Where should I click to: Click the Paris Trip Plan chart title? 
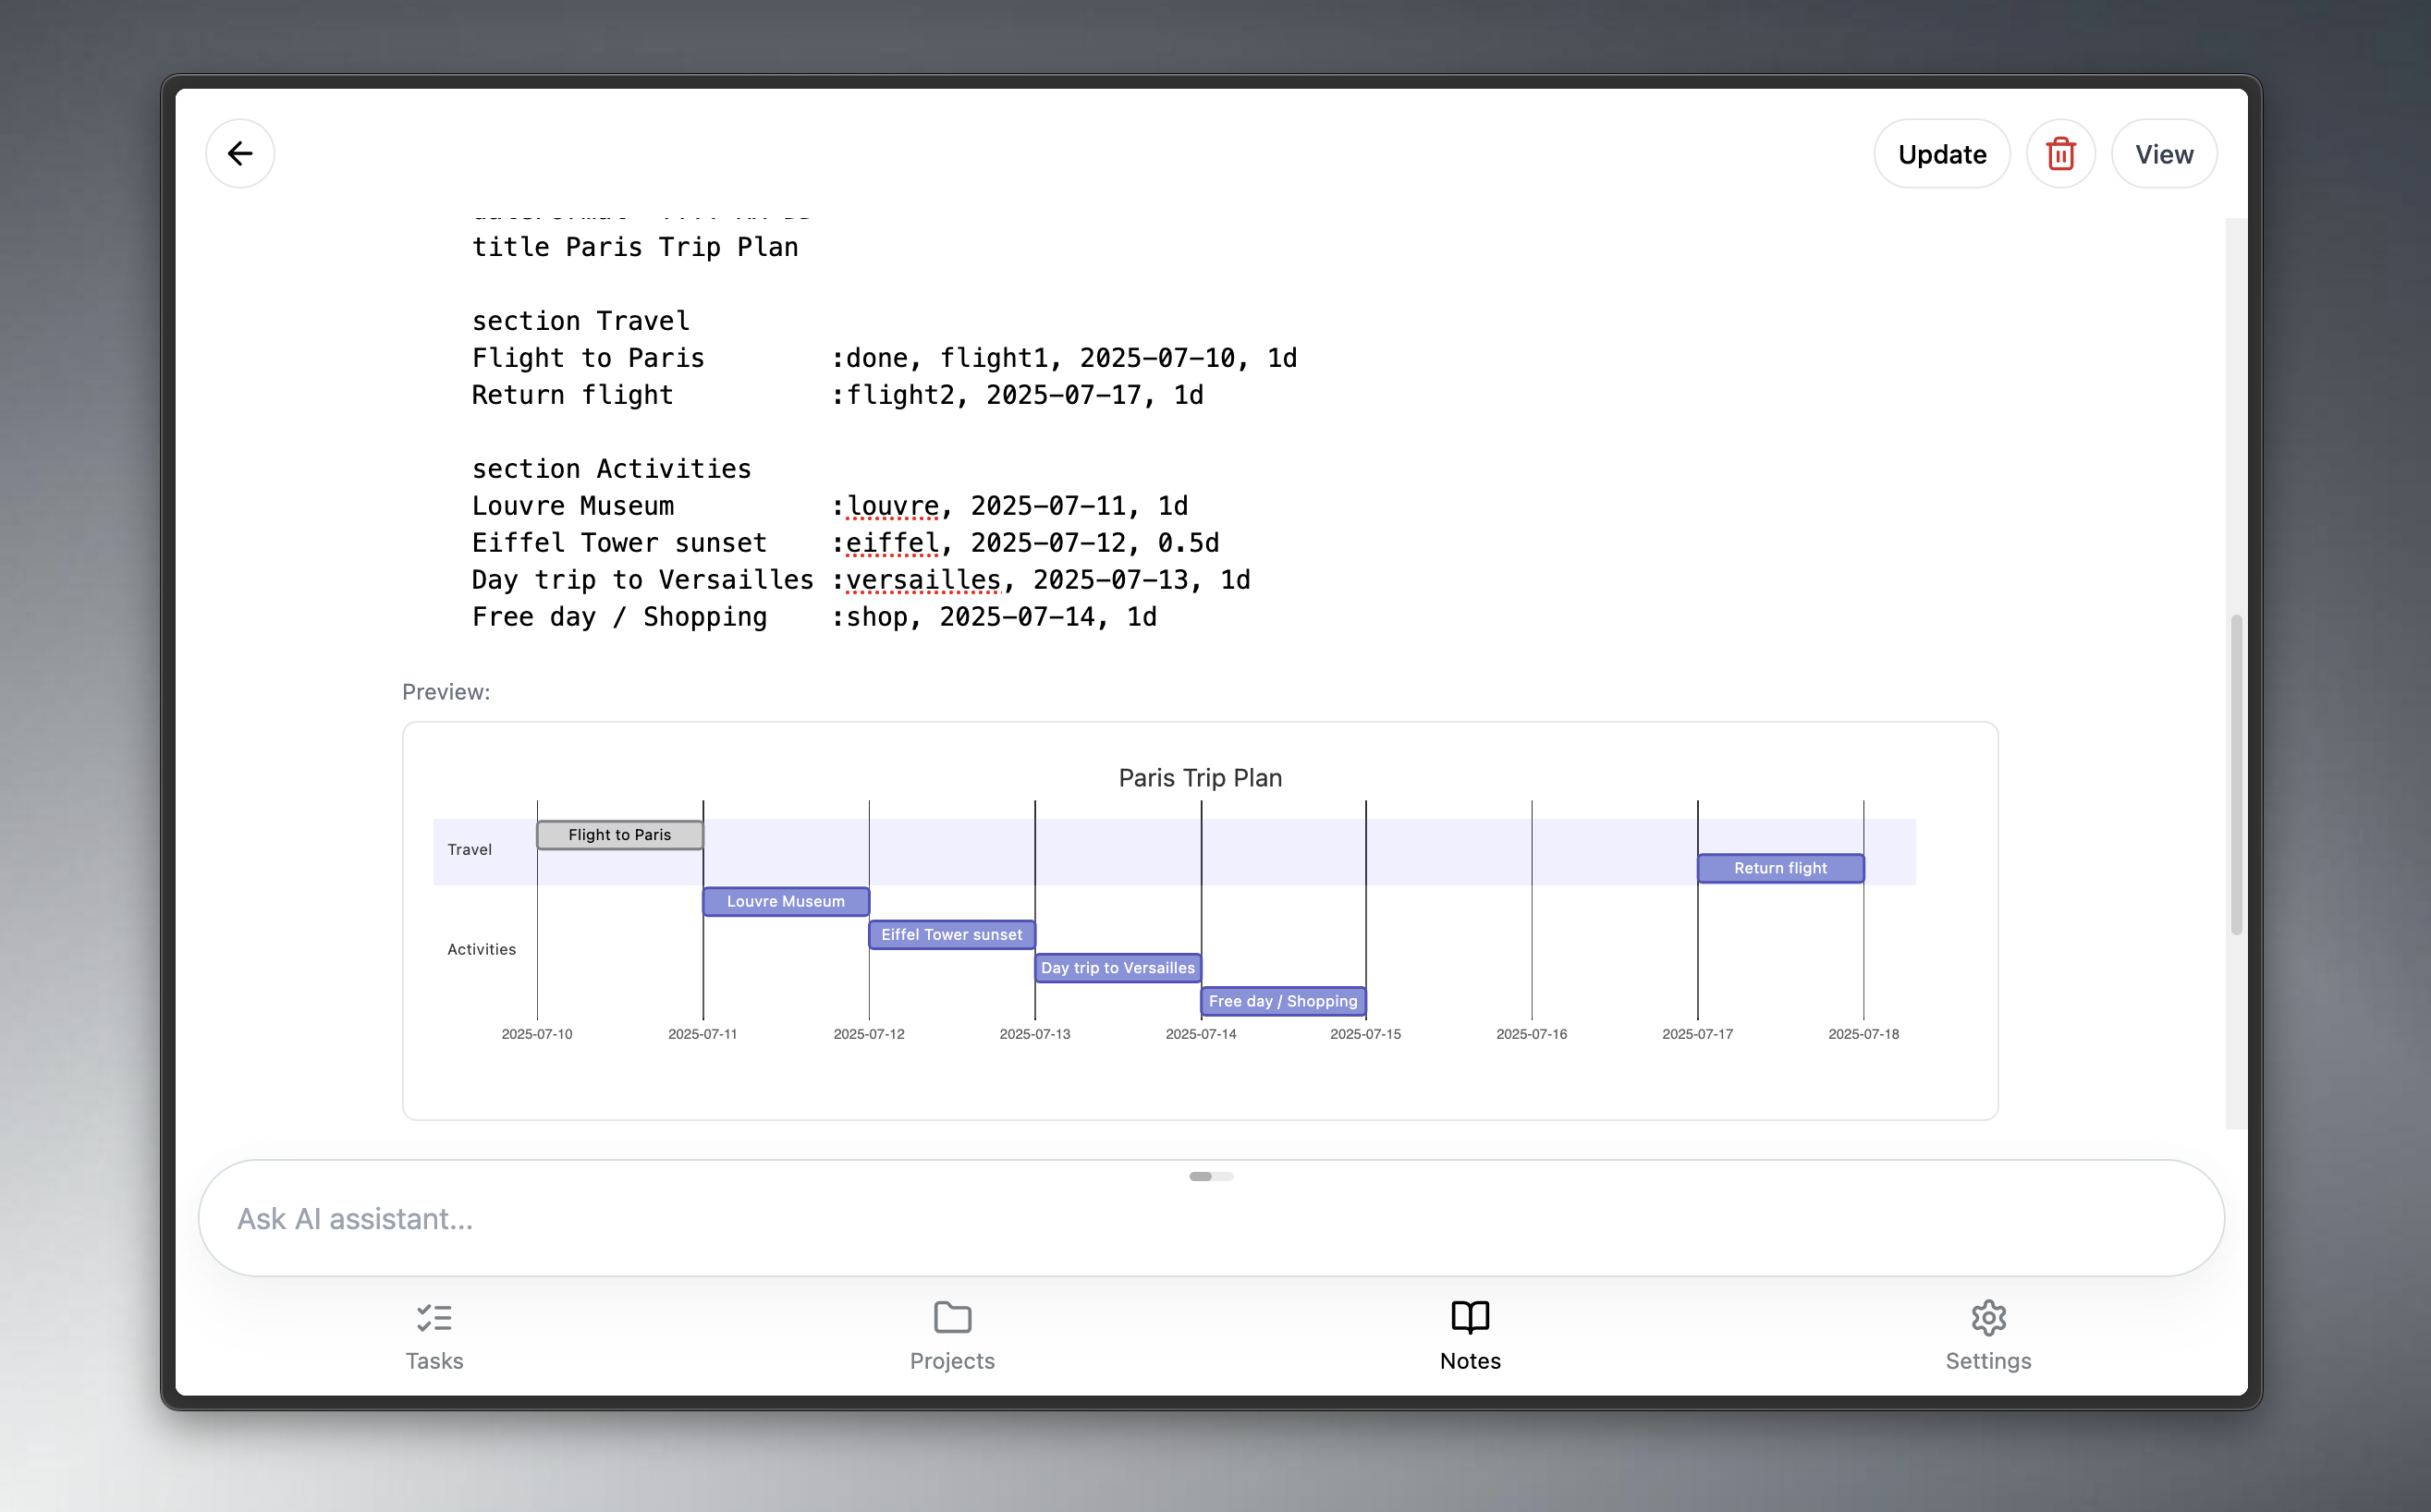pos(1199,777)
